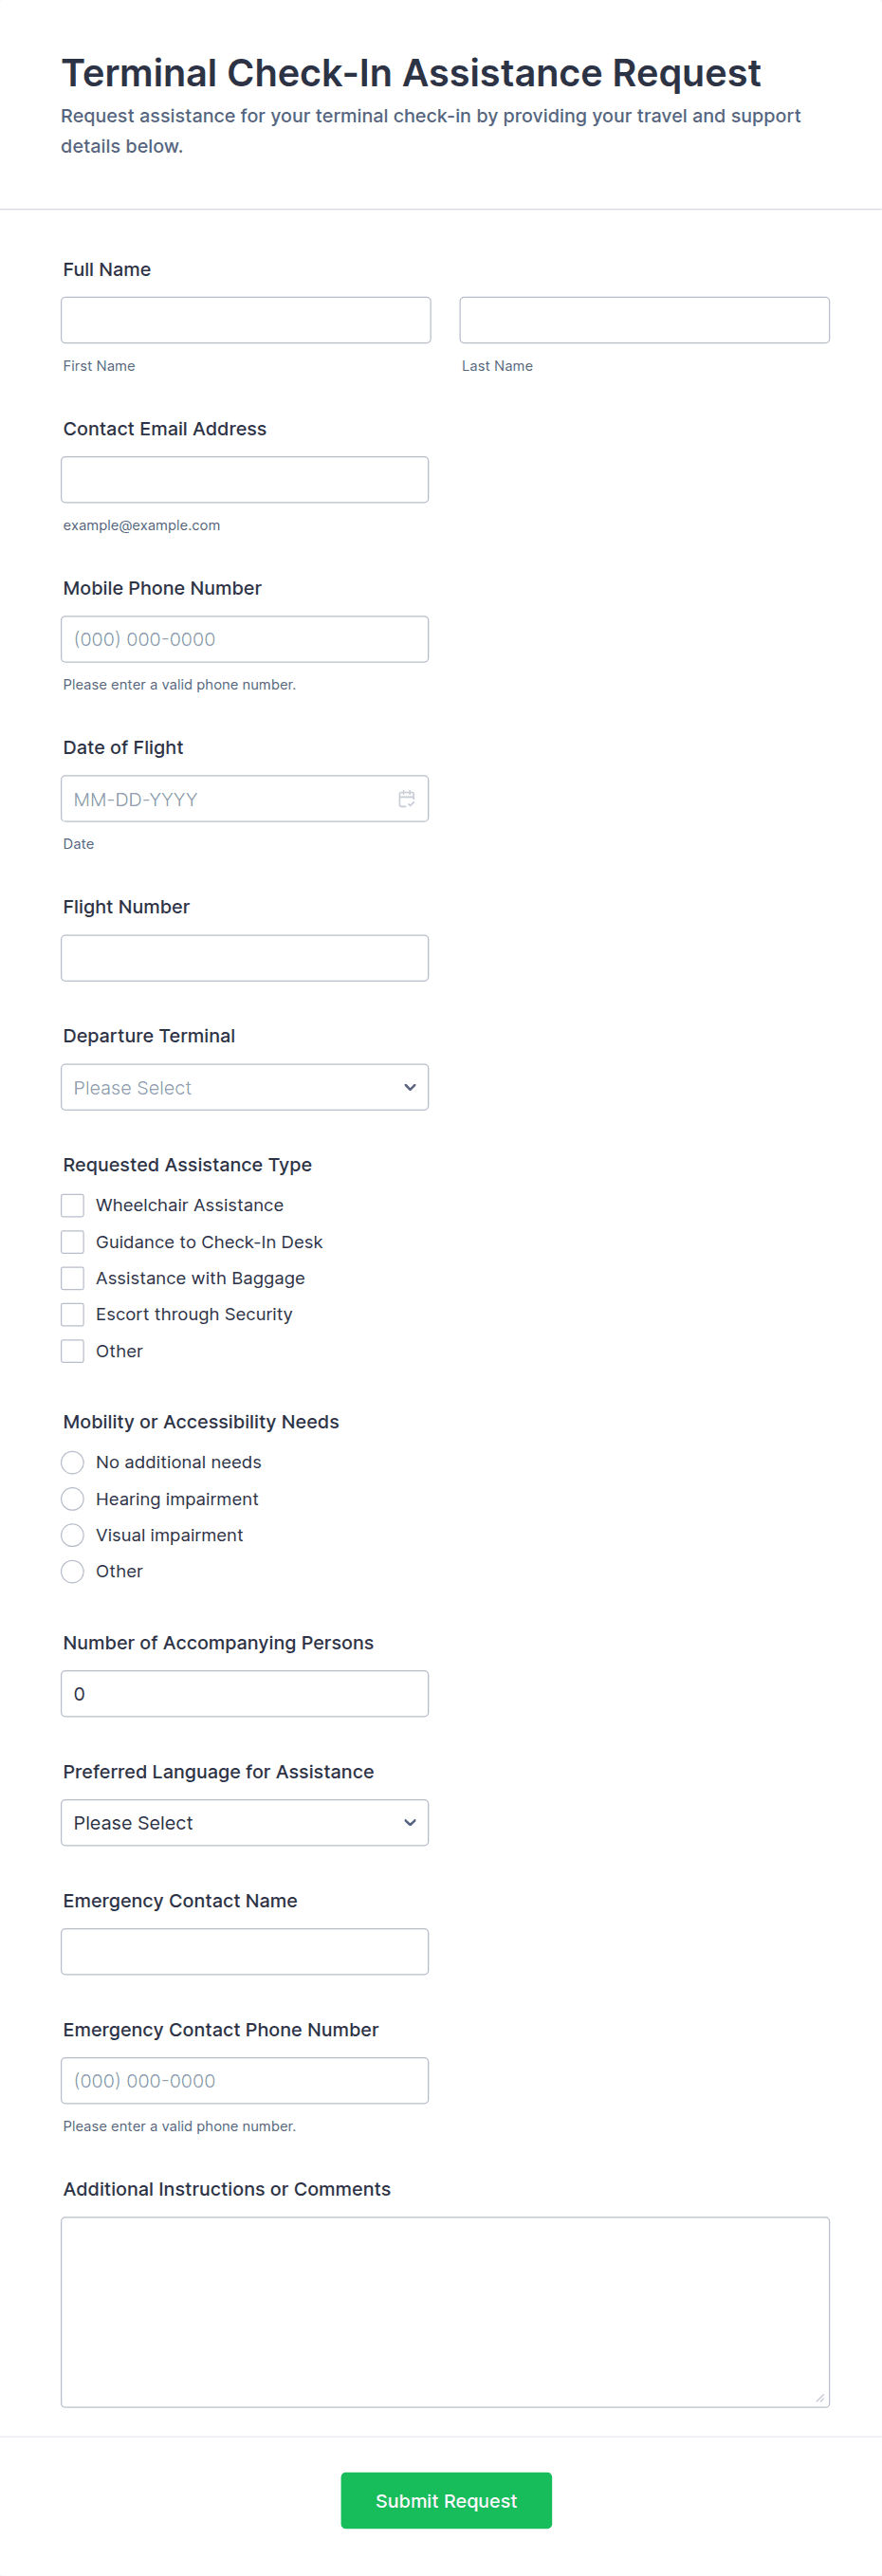
Task: Focus the Mobile Phone Number field
Action: 244,639
